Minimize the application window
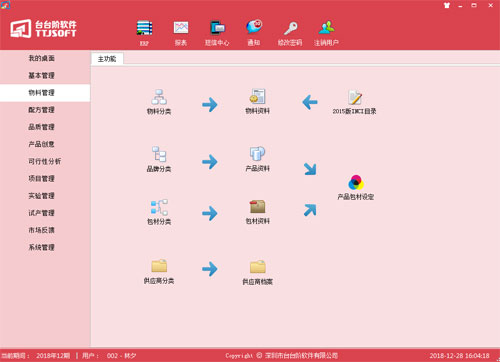Screen dimensions: 500x362 [x=460, y=5]
